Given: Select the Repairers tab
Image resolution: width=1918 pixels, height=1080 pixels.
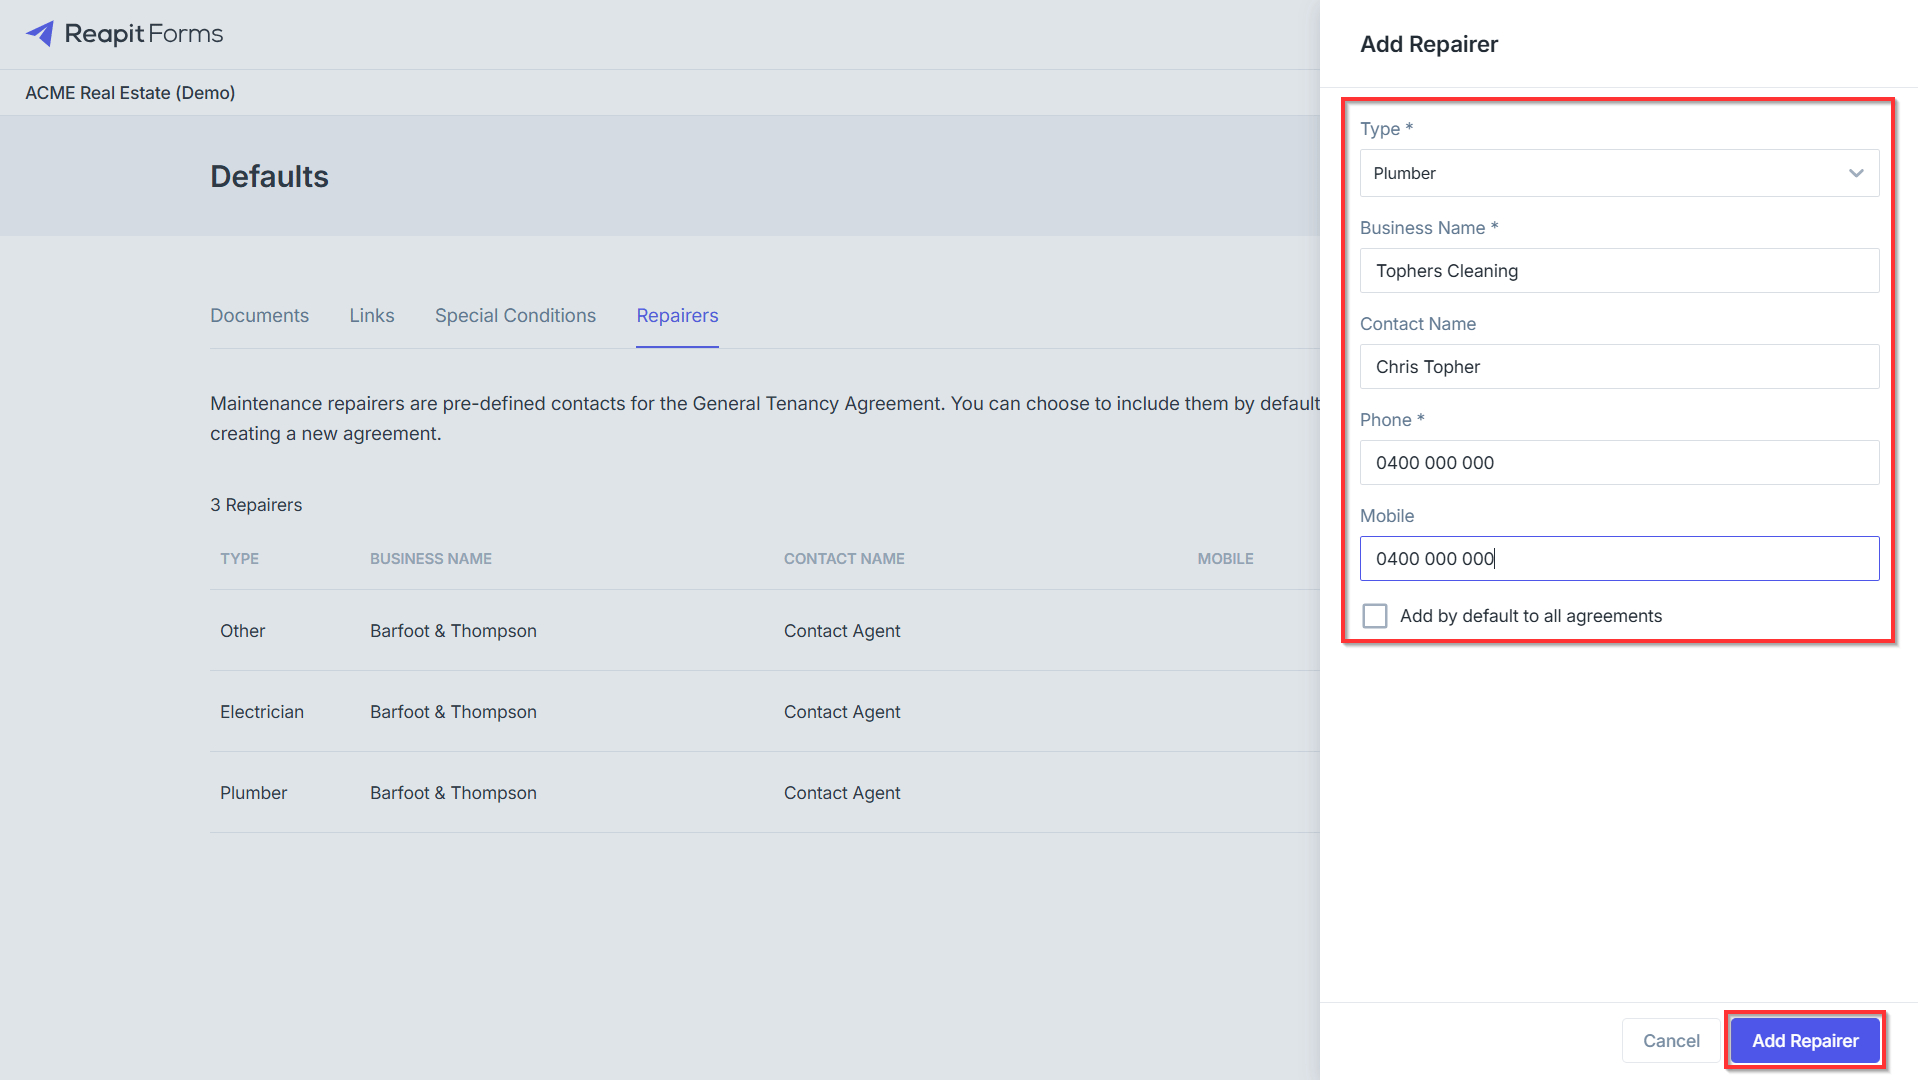Looking at the screenshot, I should point(677,315).
